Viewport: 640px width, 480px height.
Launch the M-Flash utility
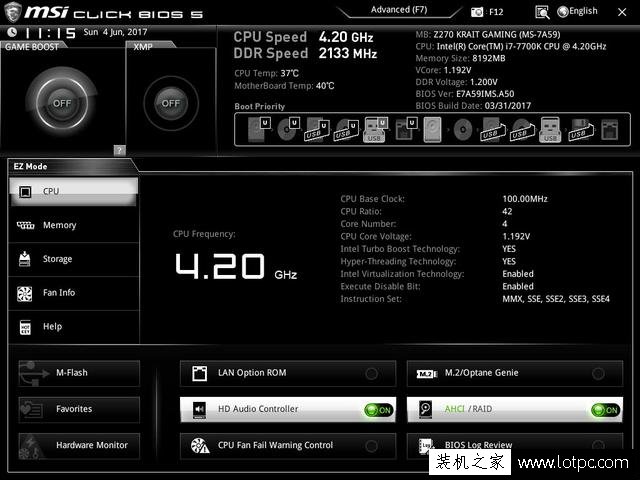pyautogui.click(x=79, y=373)
